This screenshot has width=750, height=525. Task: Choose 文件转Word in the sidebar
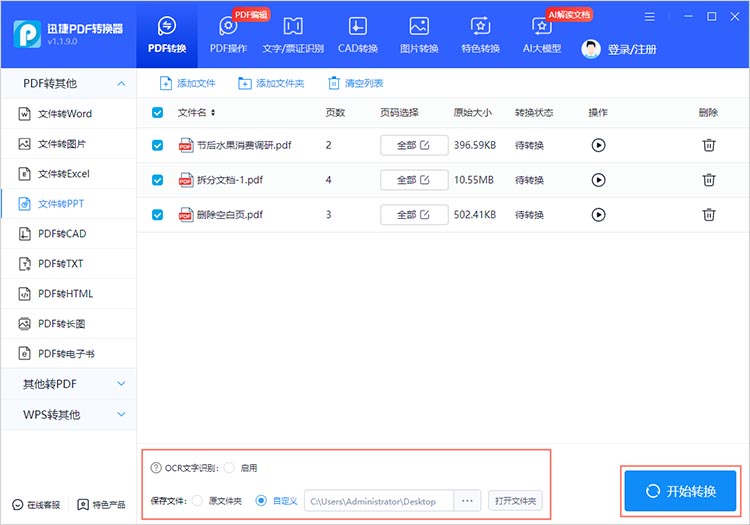point(65,114)
